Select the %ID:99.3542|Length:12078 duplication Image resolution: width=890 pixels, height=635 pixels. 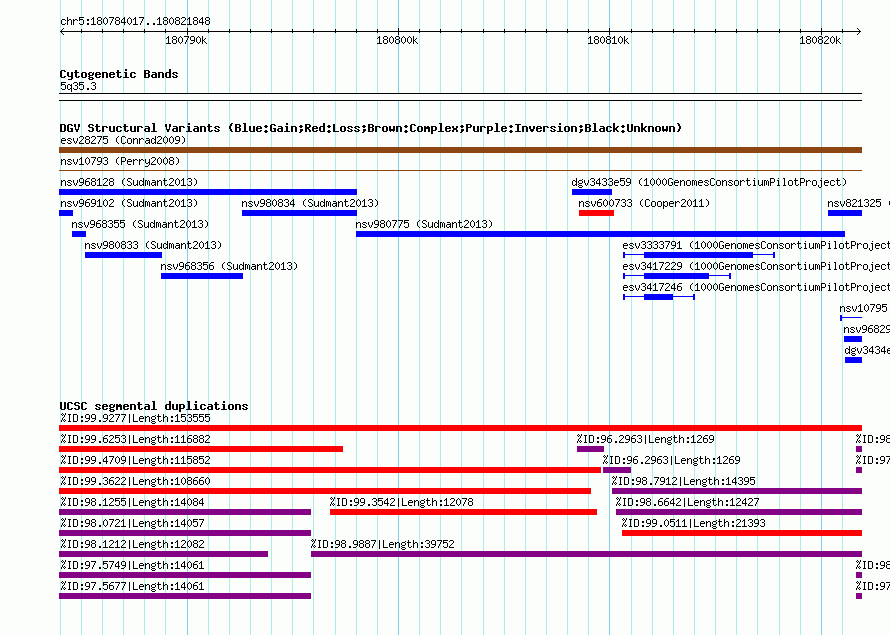pos(463,512)
